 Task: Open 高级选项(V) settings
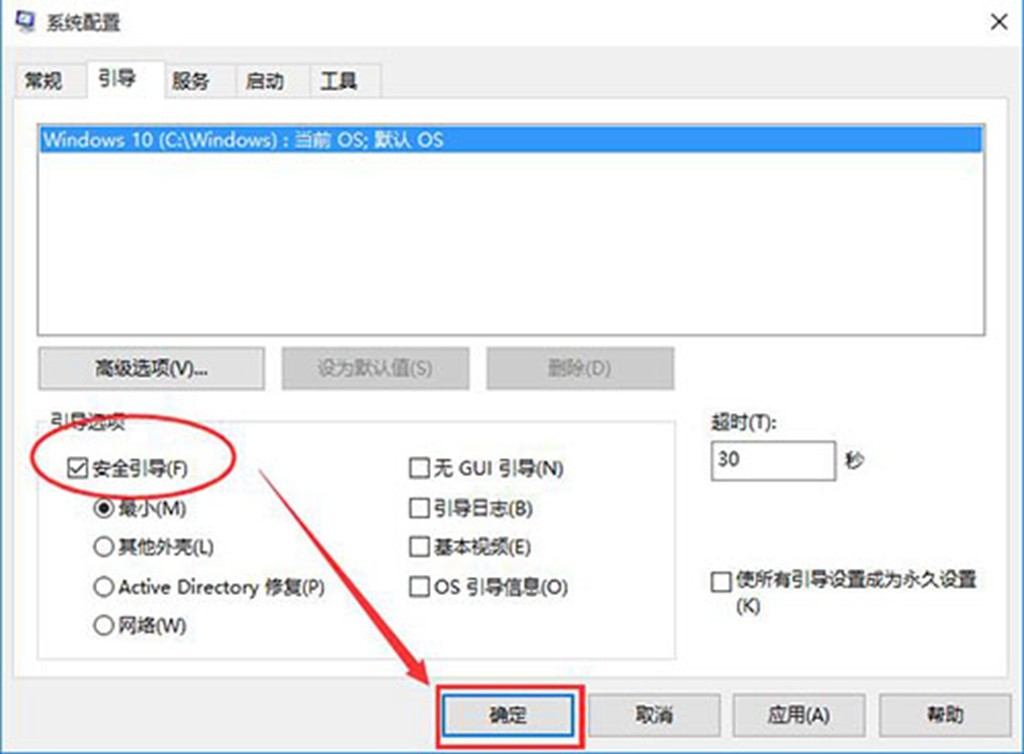tap(151, 368)
